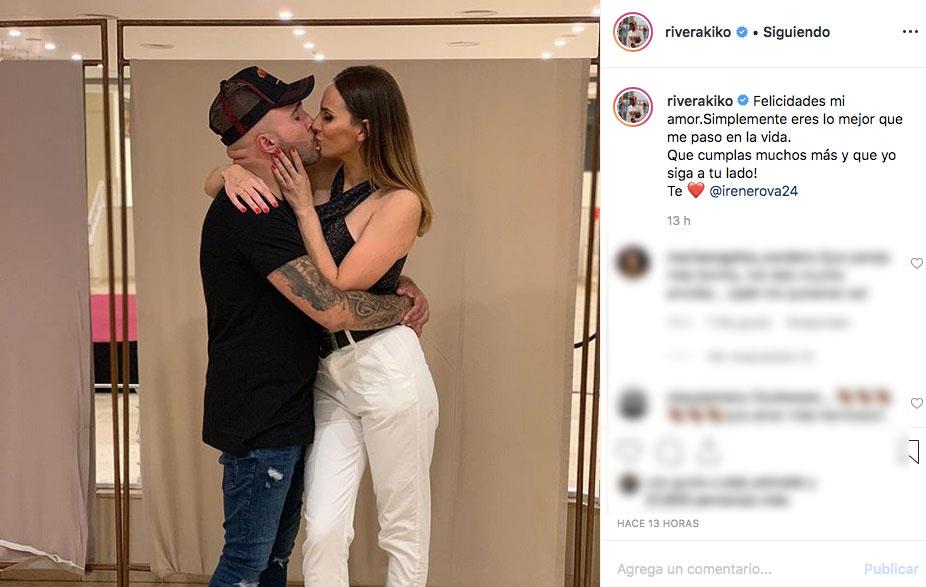The height and width of the screenshot is (587, 926).
Task: Click the blurred share icon
Action: [708, 452]
